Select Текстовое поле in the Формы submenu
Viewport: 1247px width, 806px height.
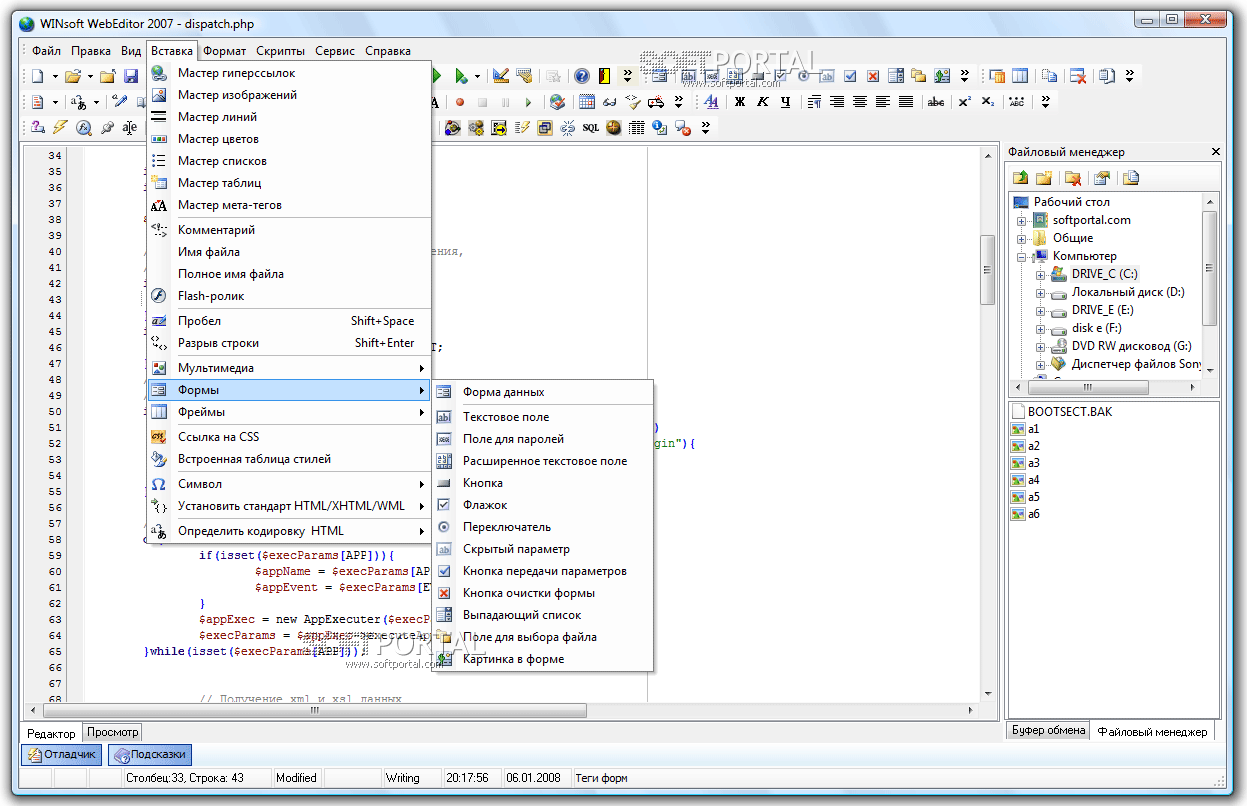543,417
